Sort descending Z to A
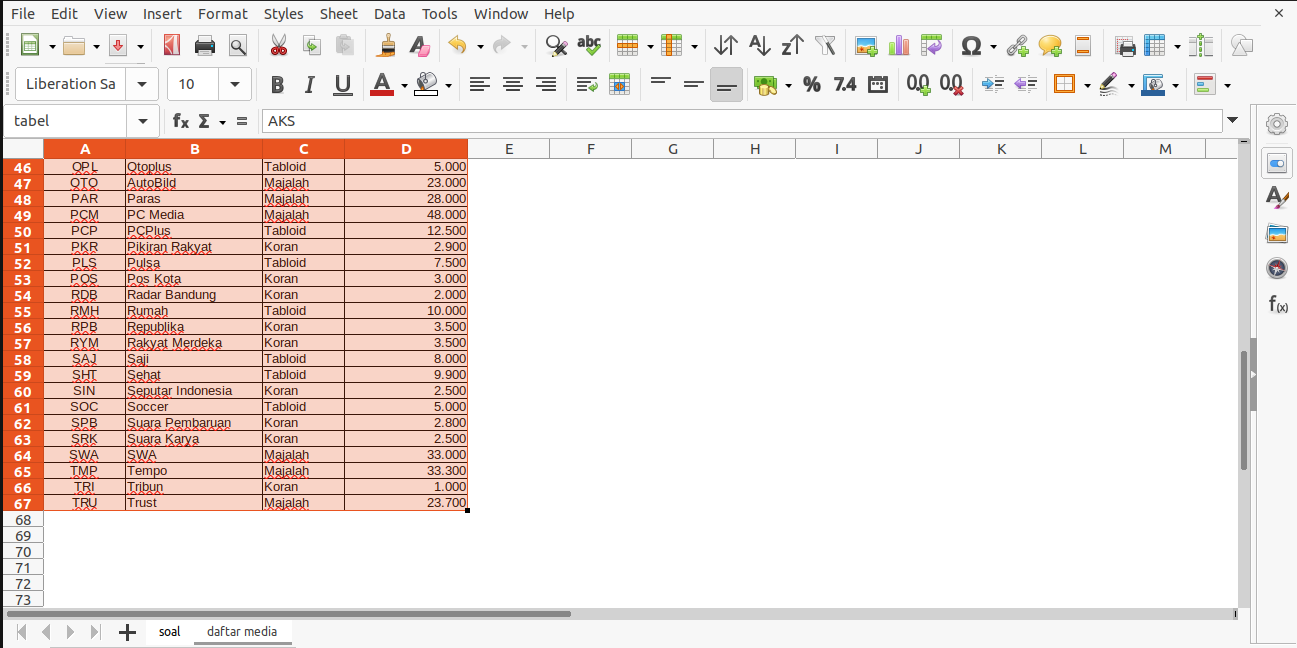Viewport: 1297px width, 648px height. coord(792,45)
